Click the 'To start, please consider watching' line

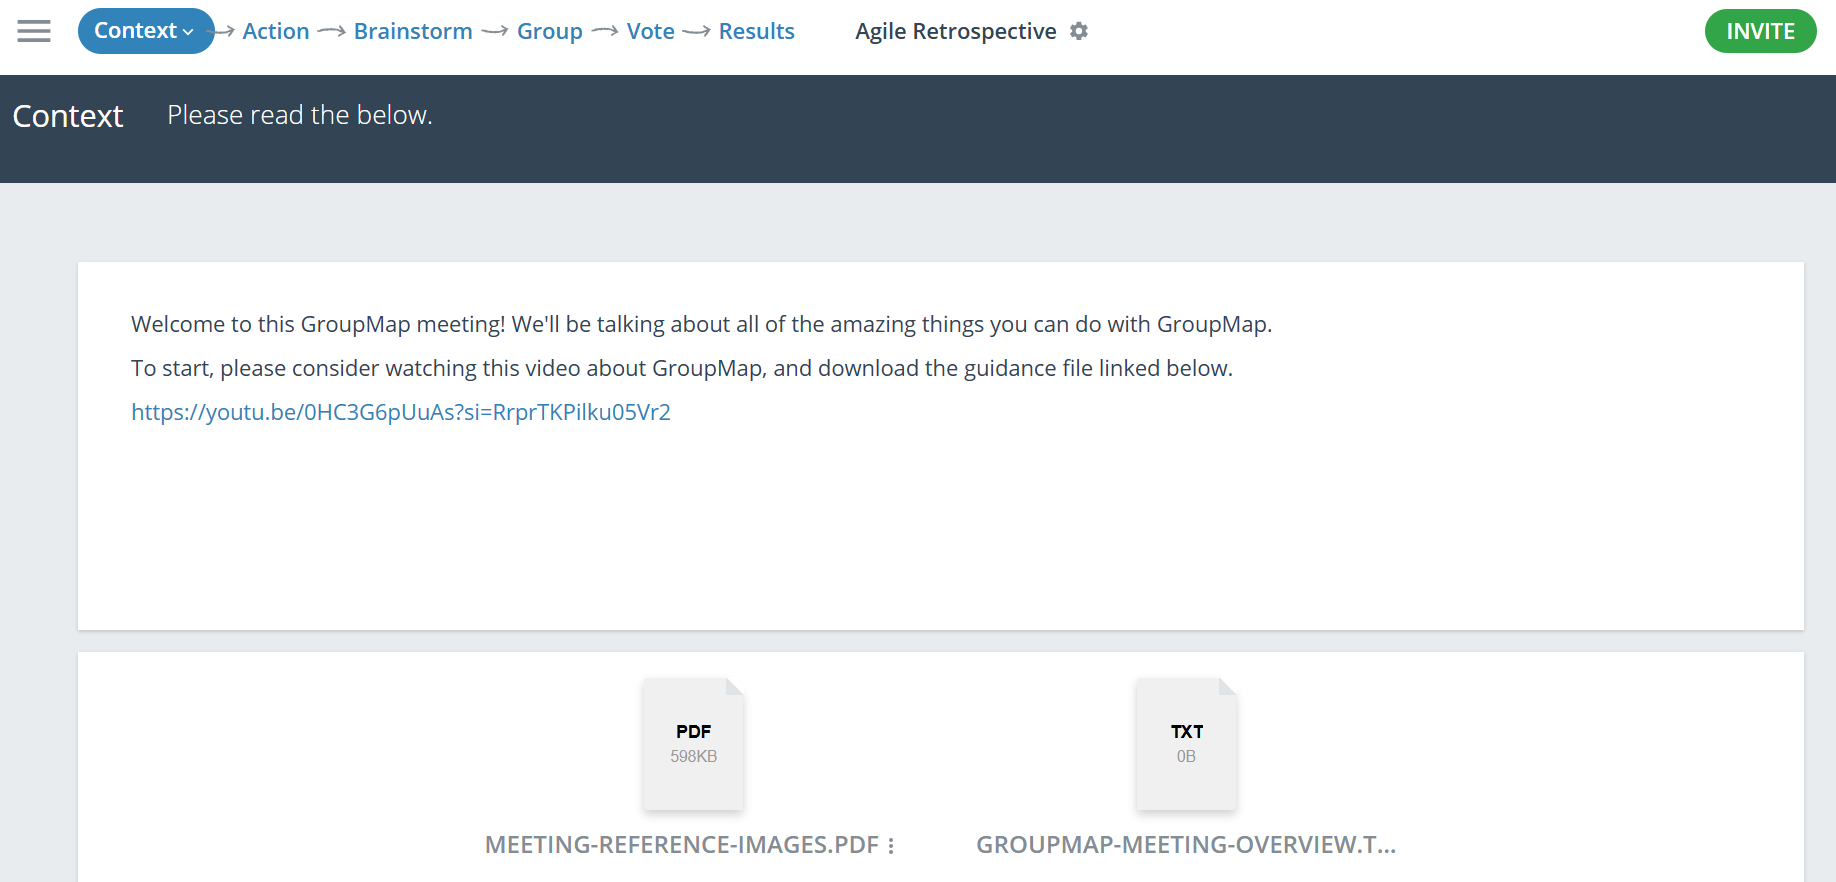tap(682, 368)
